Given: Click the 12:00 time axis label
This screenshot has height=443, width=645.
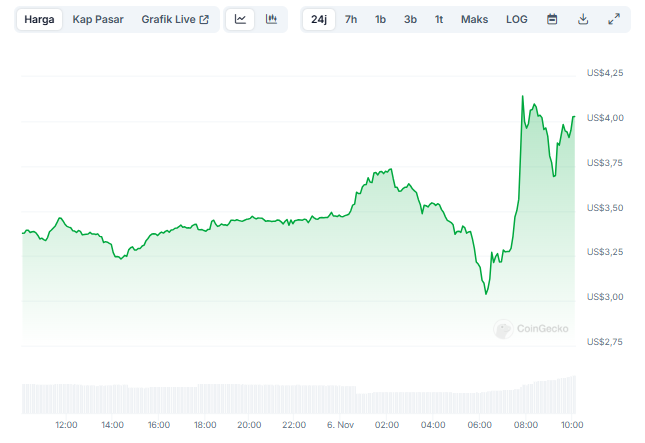Looking at the screenshot, I should [x=66, y=425].
